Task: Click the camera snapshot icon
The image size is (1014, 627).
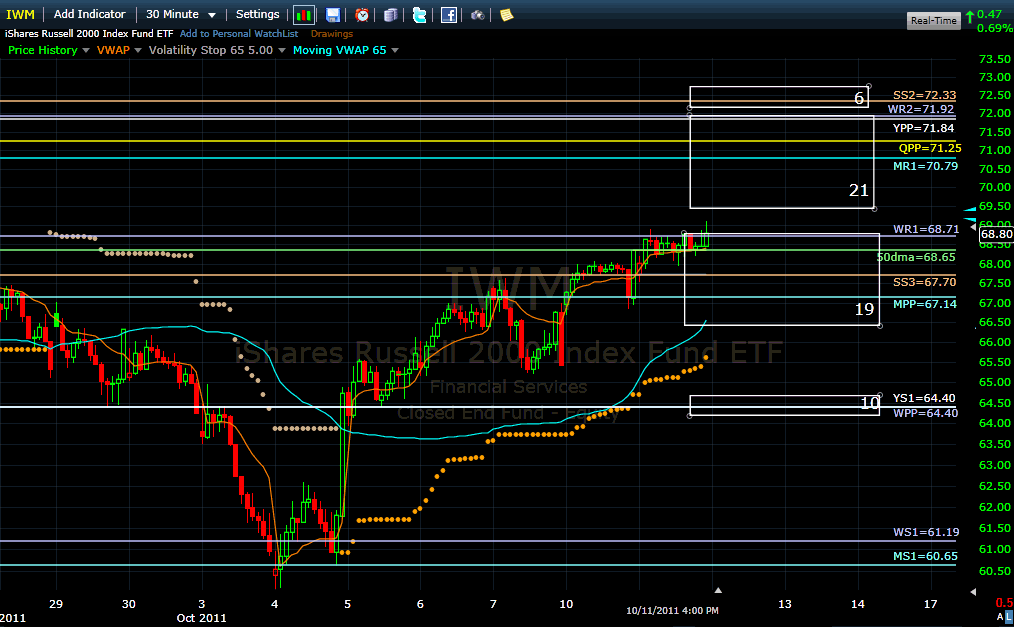Action: tap(477, 15)
